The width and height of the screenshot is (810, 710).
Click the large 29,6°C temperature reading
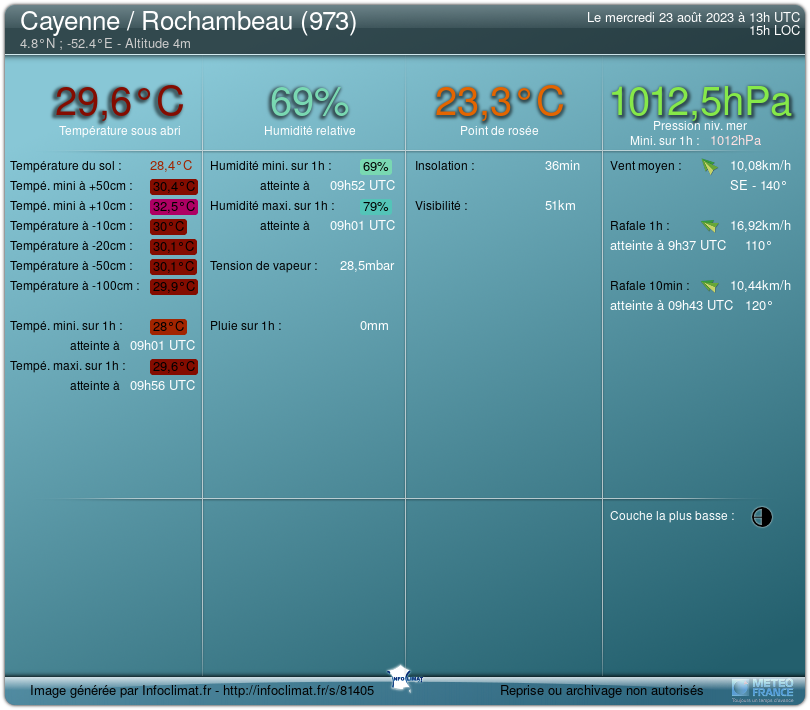[118, 102]
